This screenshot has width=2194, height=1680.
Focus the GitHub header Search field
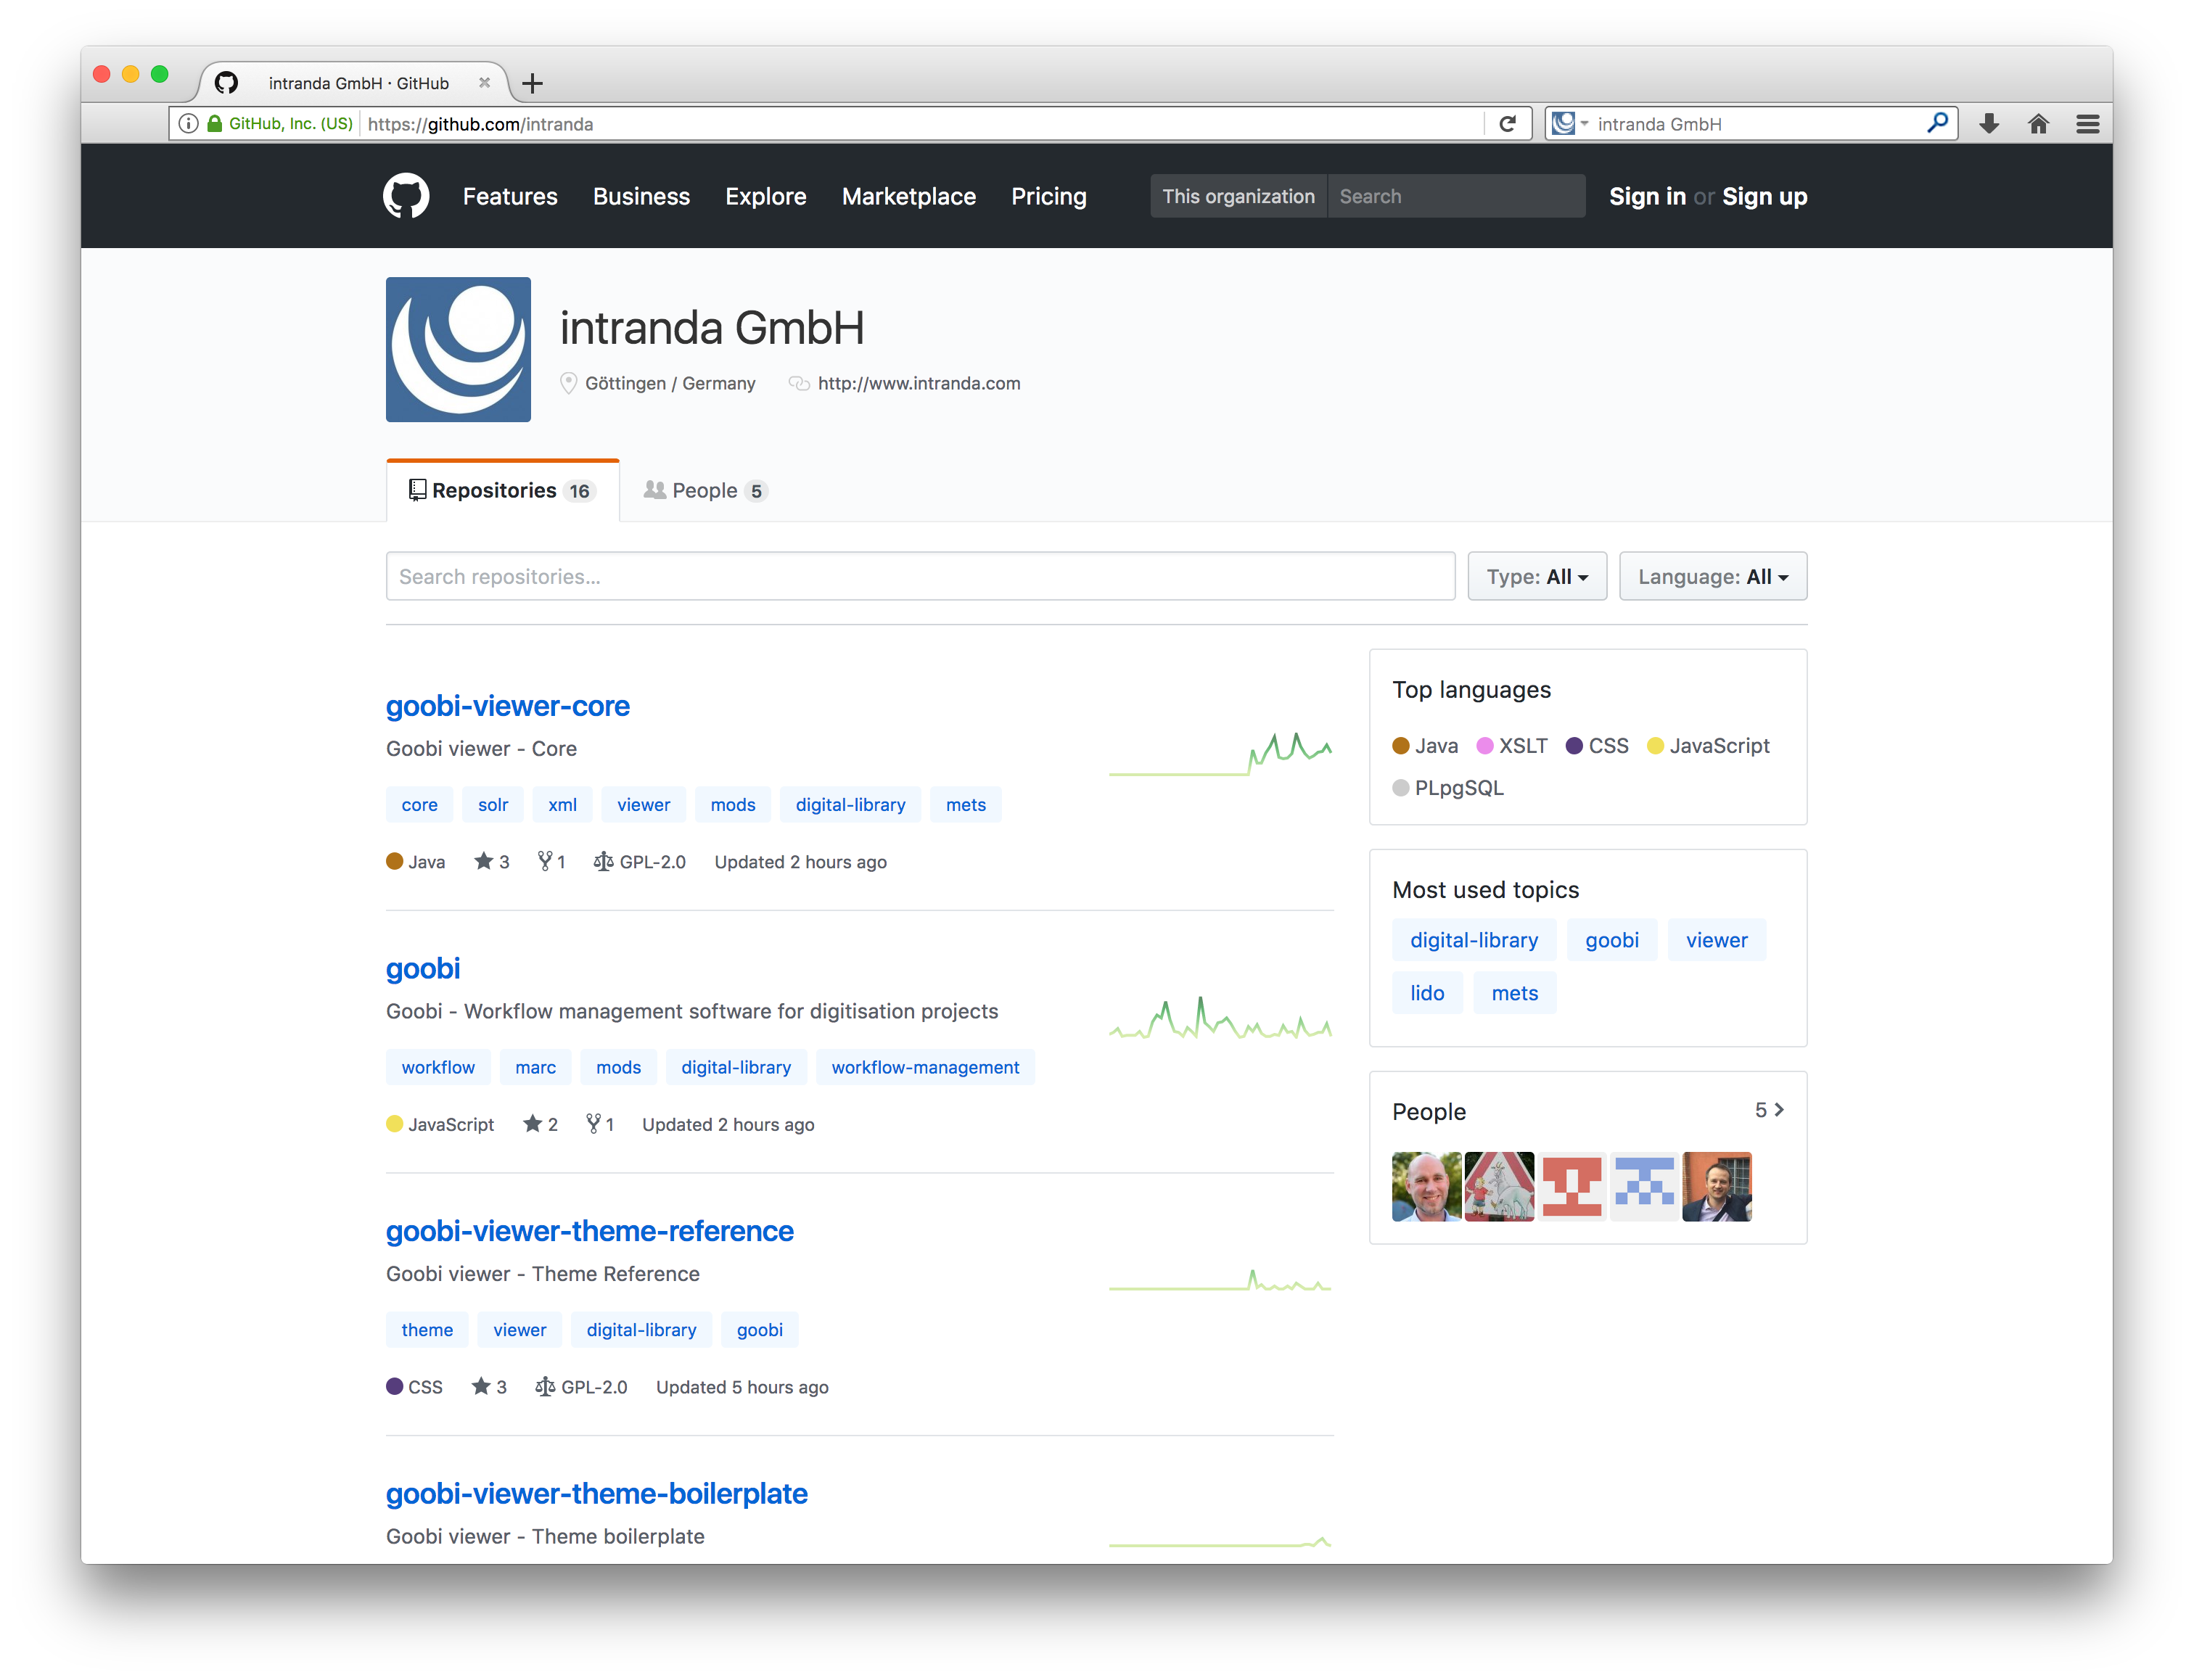click(1456, 196)
